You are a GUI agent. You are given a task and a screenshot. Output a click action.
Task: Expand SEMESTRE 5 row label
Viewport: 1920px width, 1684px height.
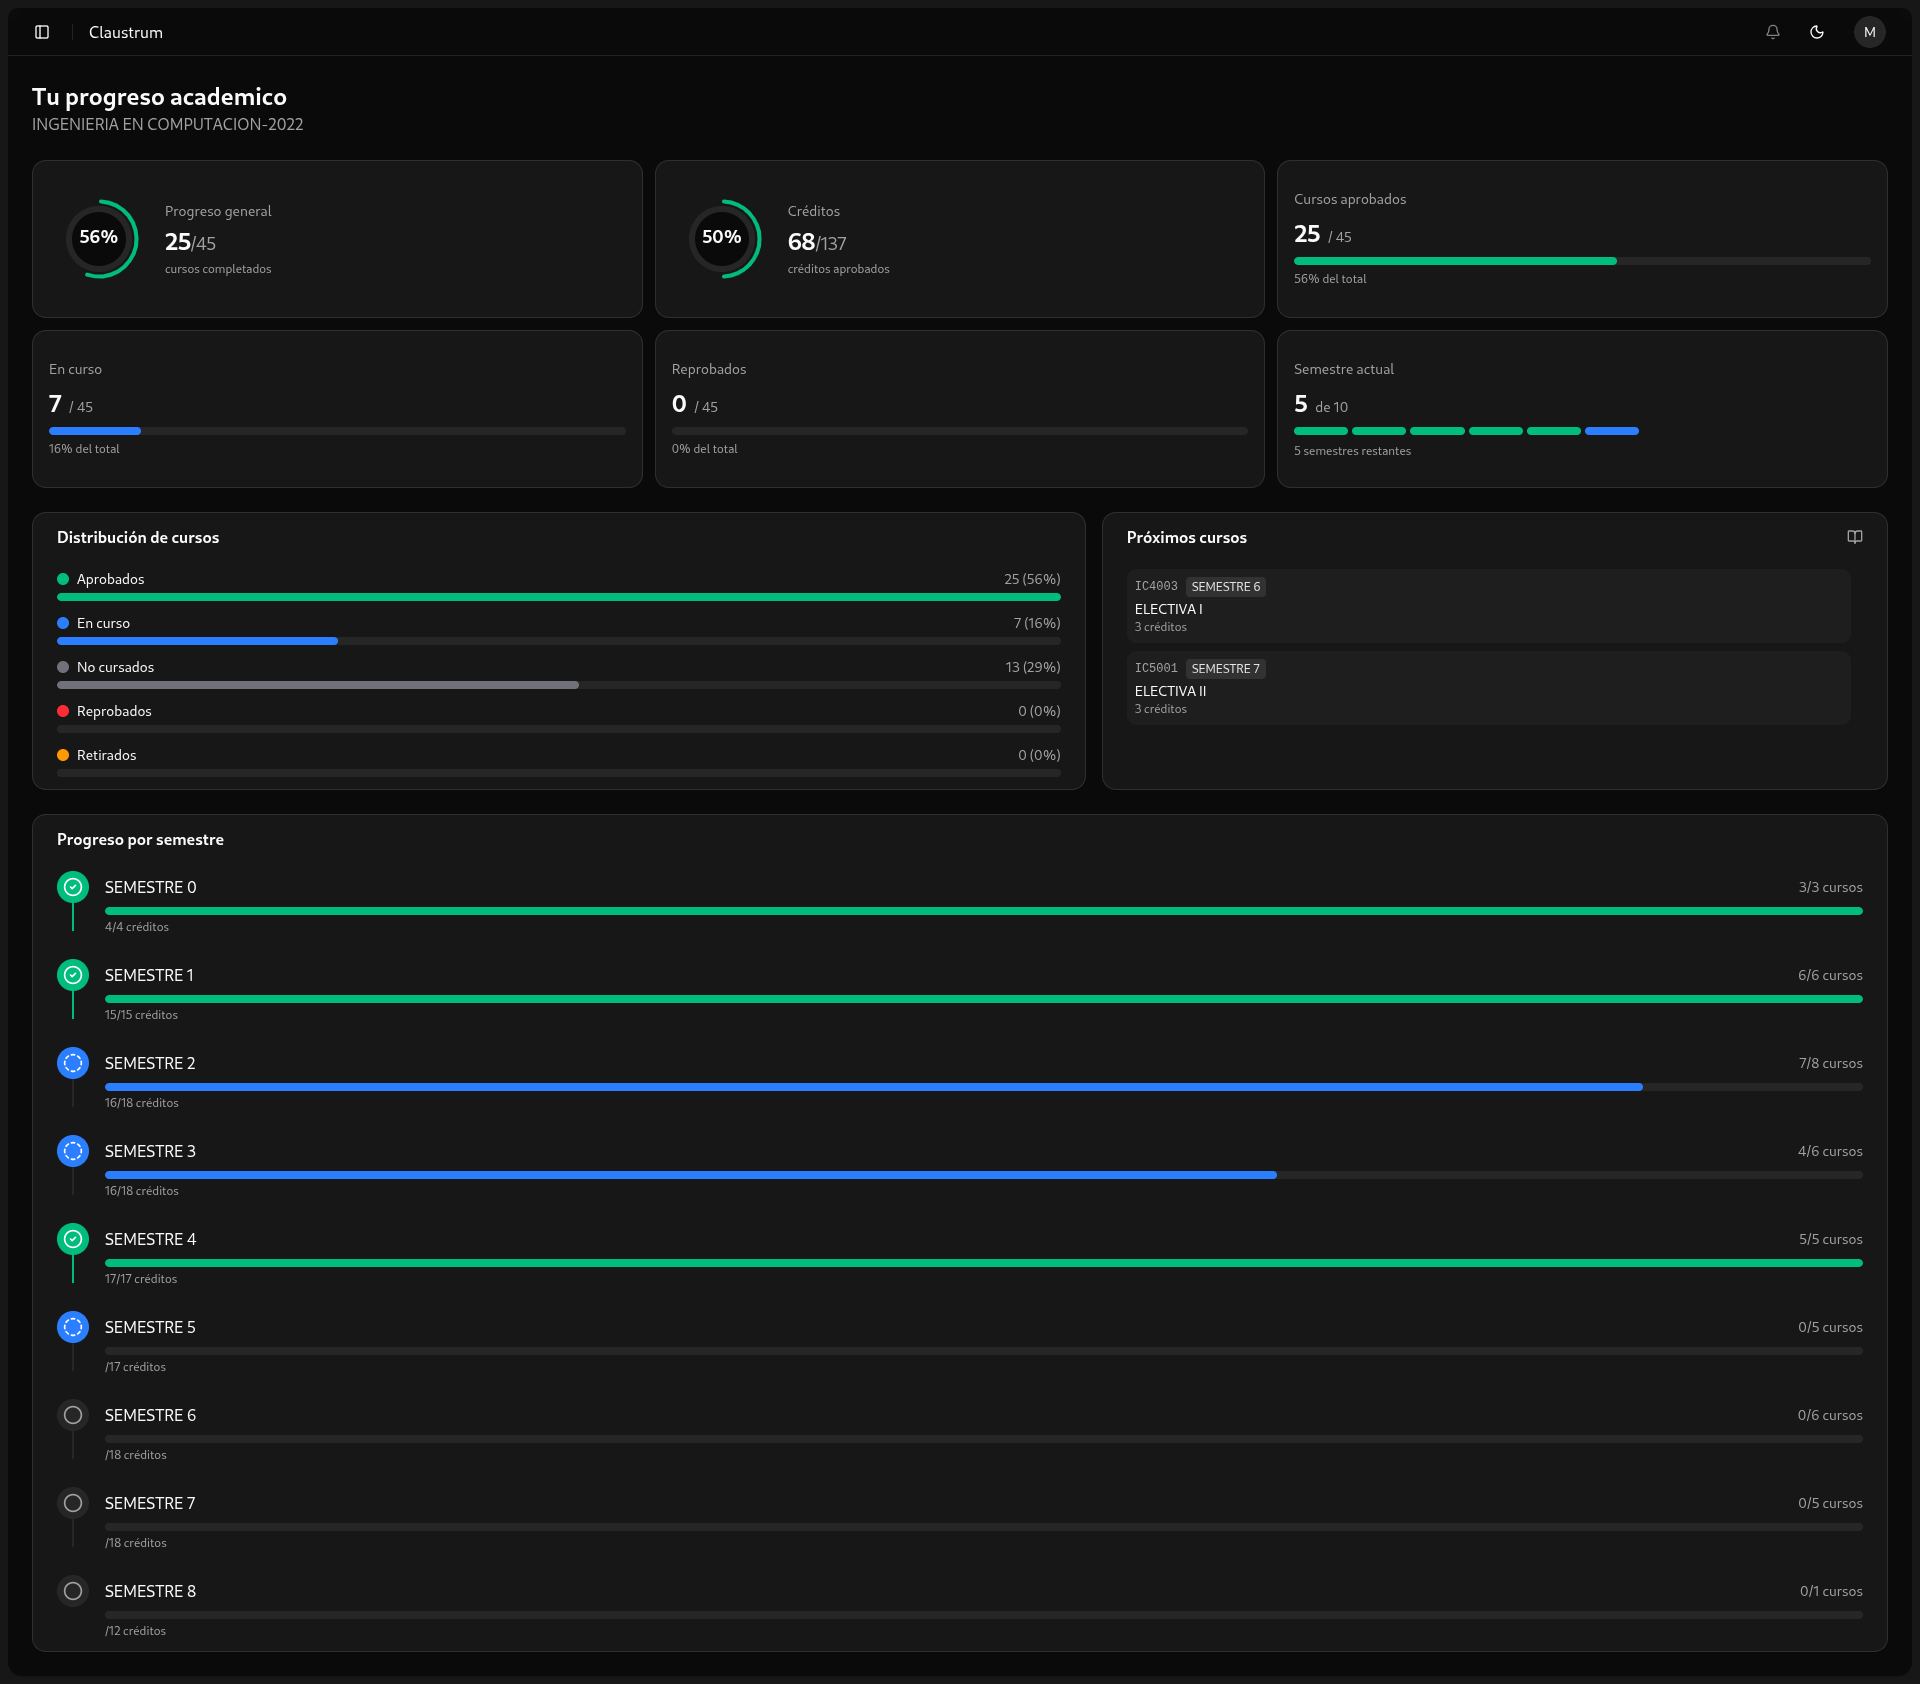click(x=150, y=1327)
